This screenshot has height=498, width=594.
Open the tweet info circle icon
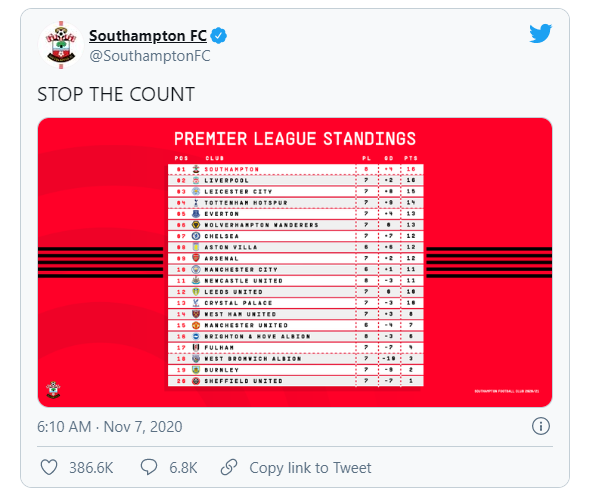coord(541,426)
